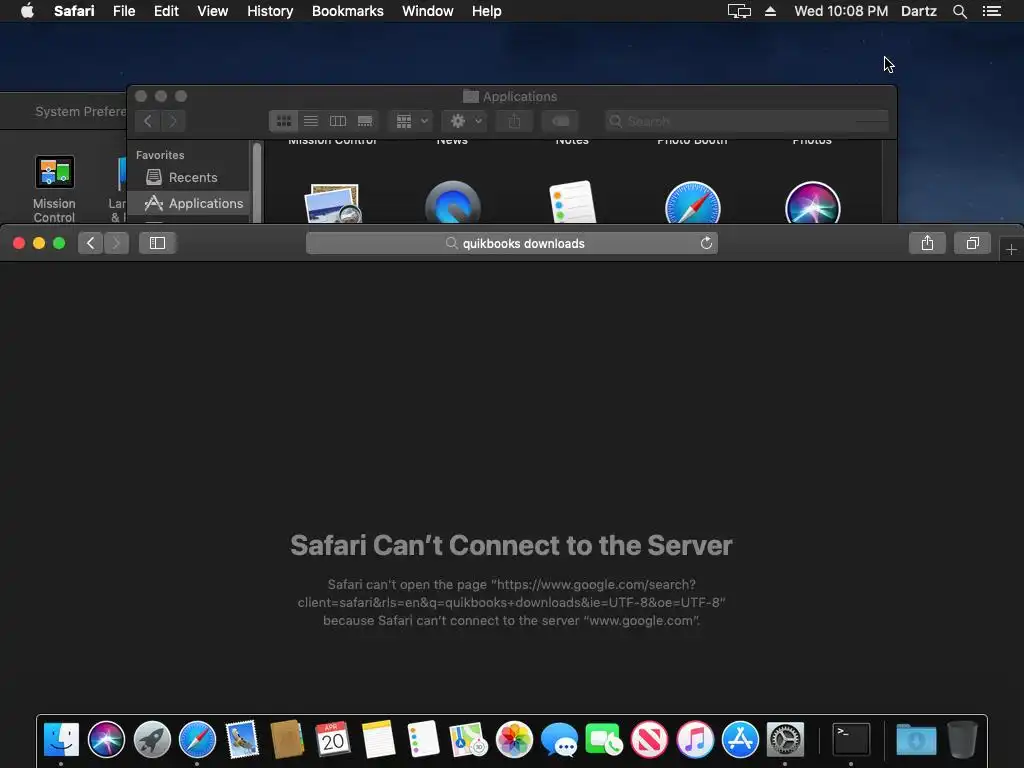Open Notification Center

click(x=991, y=11)
